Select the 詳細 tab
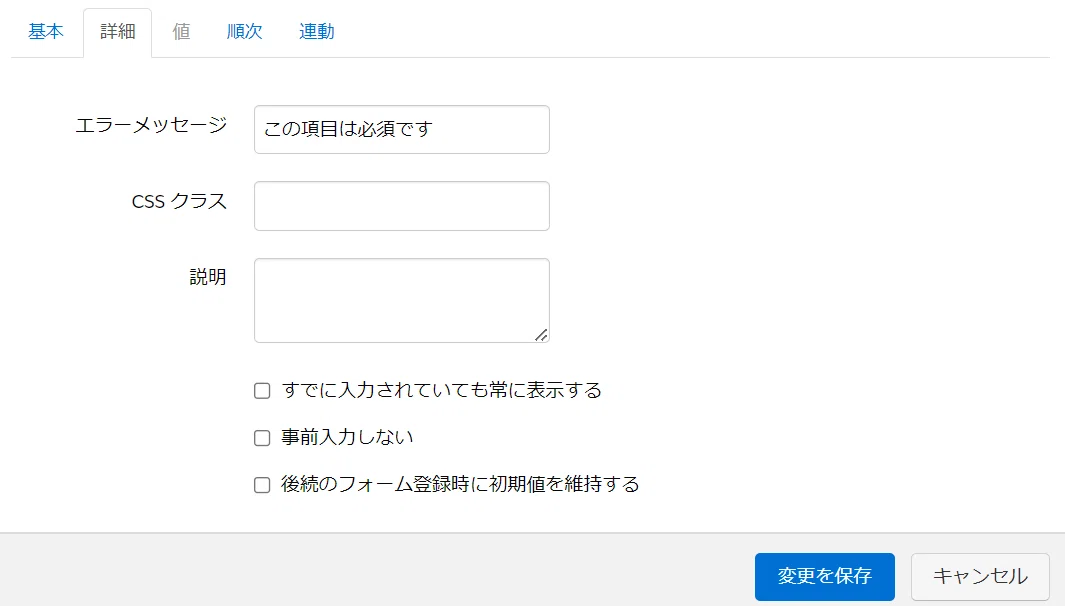 tap(118, 32)
